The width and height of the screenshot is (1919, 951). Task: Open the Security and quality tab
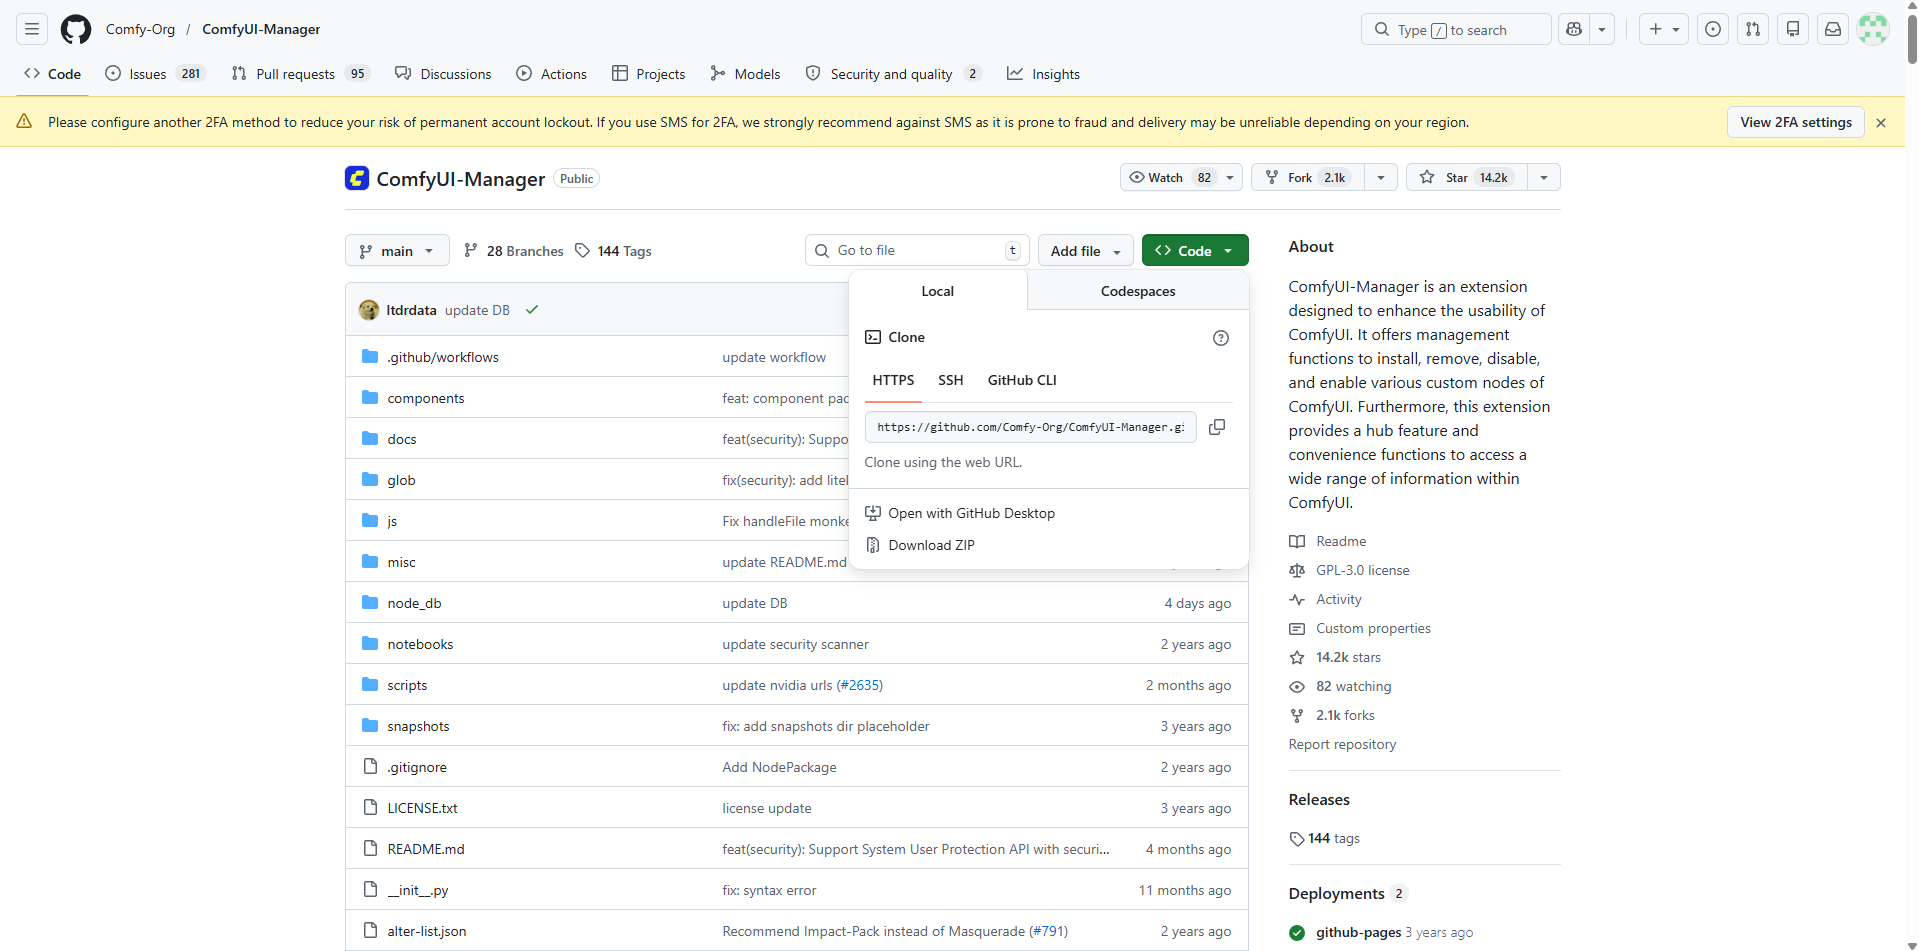tap(895, 73)
